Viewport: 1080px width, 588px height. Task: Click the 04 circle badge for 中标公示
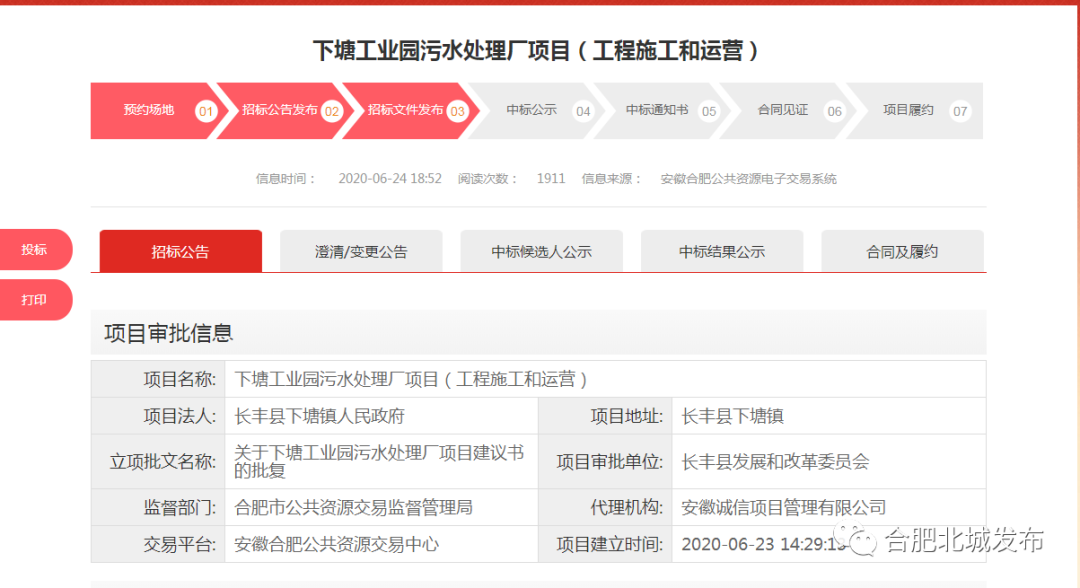(x=583, y=111)
